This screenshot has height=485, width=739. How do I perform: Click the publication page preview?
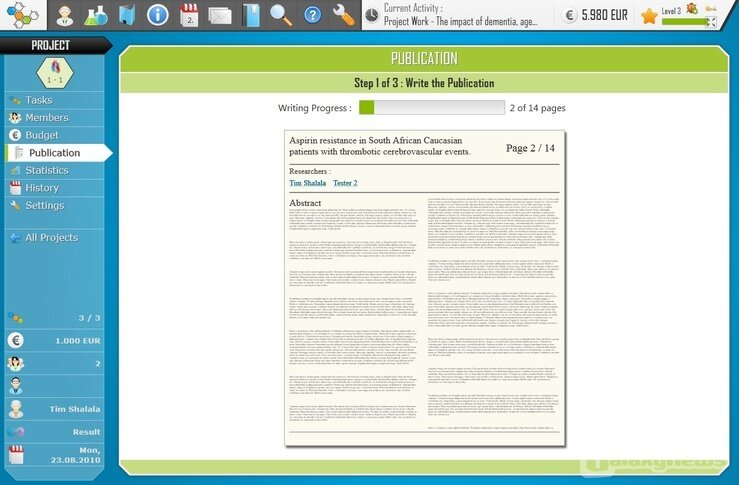click(425, 288)
